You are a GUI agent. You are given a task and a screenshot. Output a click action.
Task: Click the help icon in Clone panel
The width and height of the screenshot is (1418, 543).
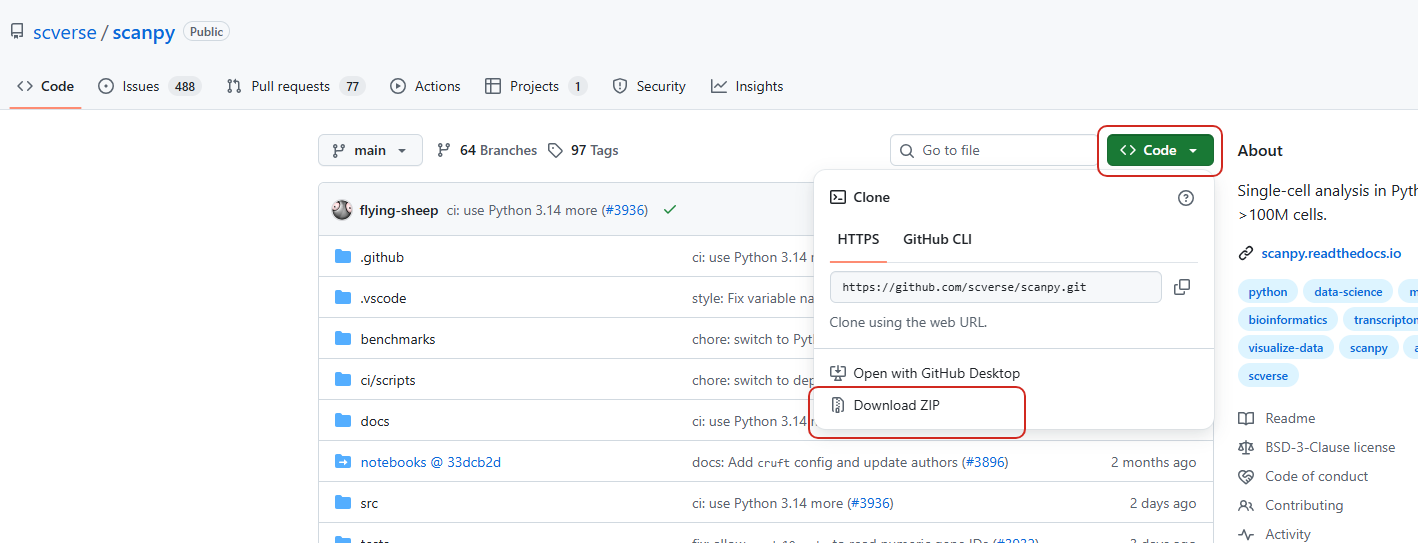coord(1186,198)
